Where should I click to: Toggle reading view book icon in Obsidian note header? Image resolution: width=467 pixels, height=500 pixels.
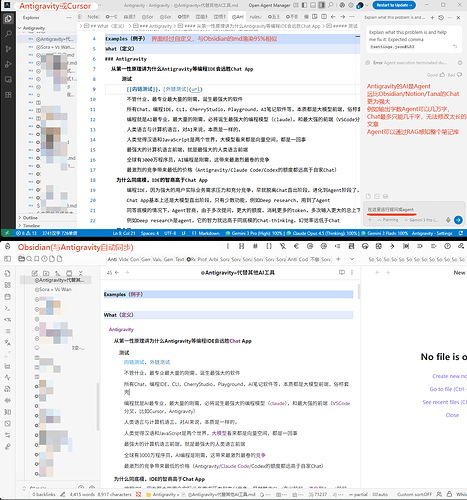(x=342, y=272)
